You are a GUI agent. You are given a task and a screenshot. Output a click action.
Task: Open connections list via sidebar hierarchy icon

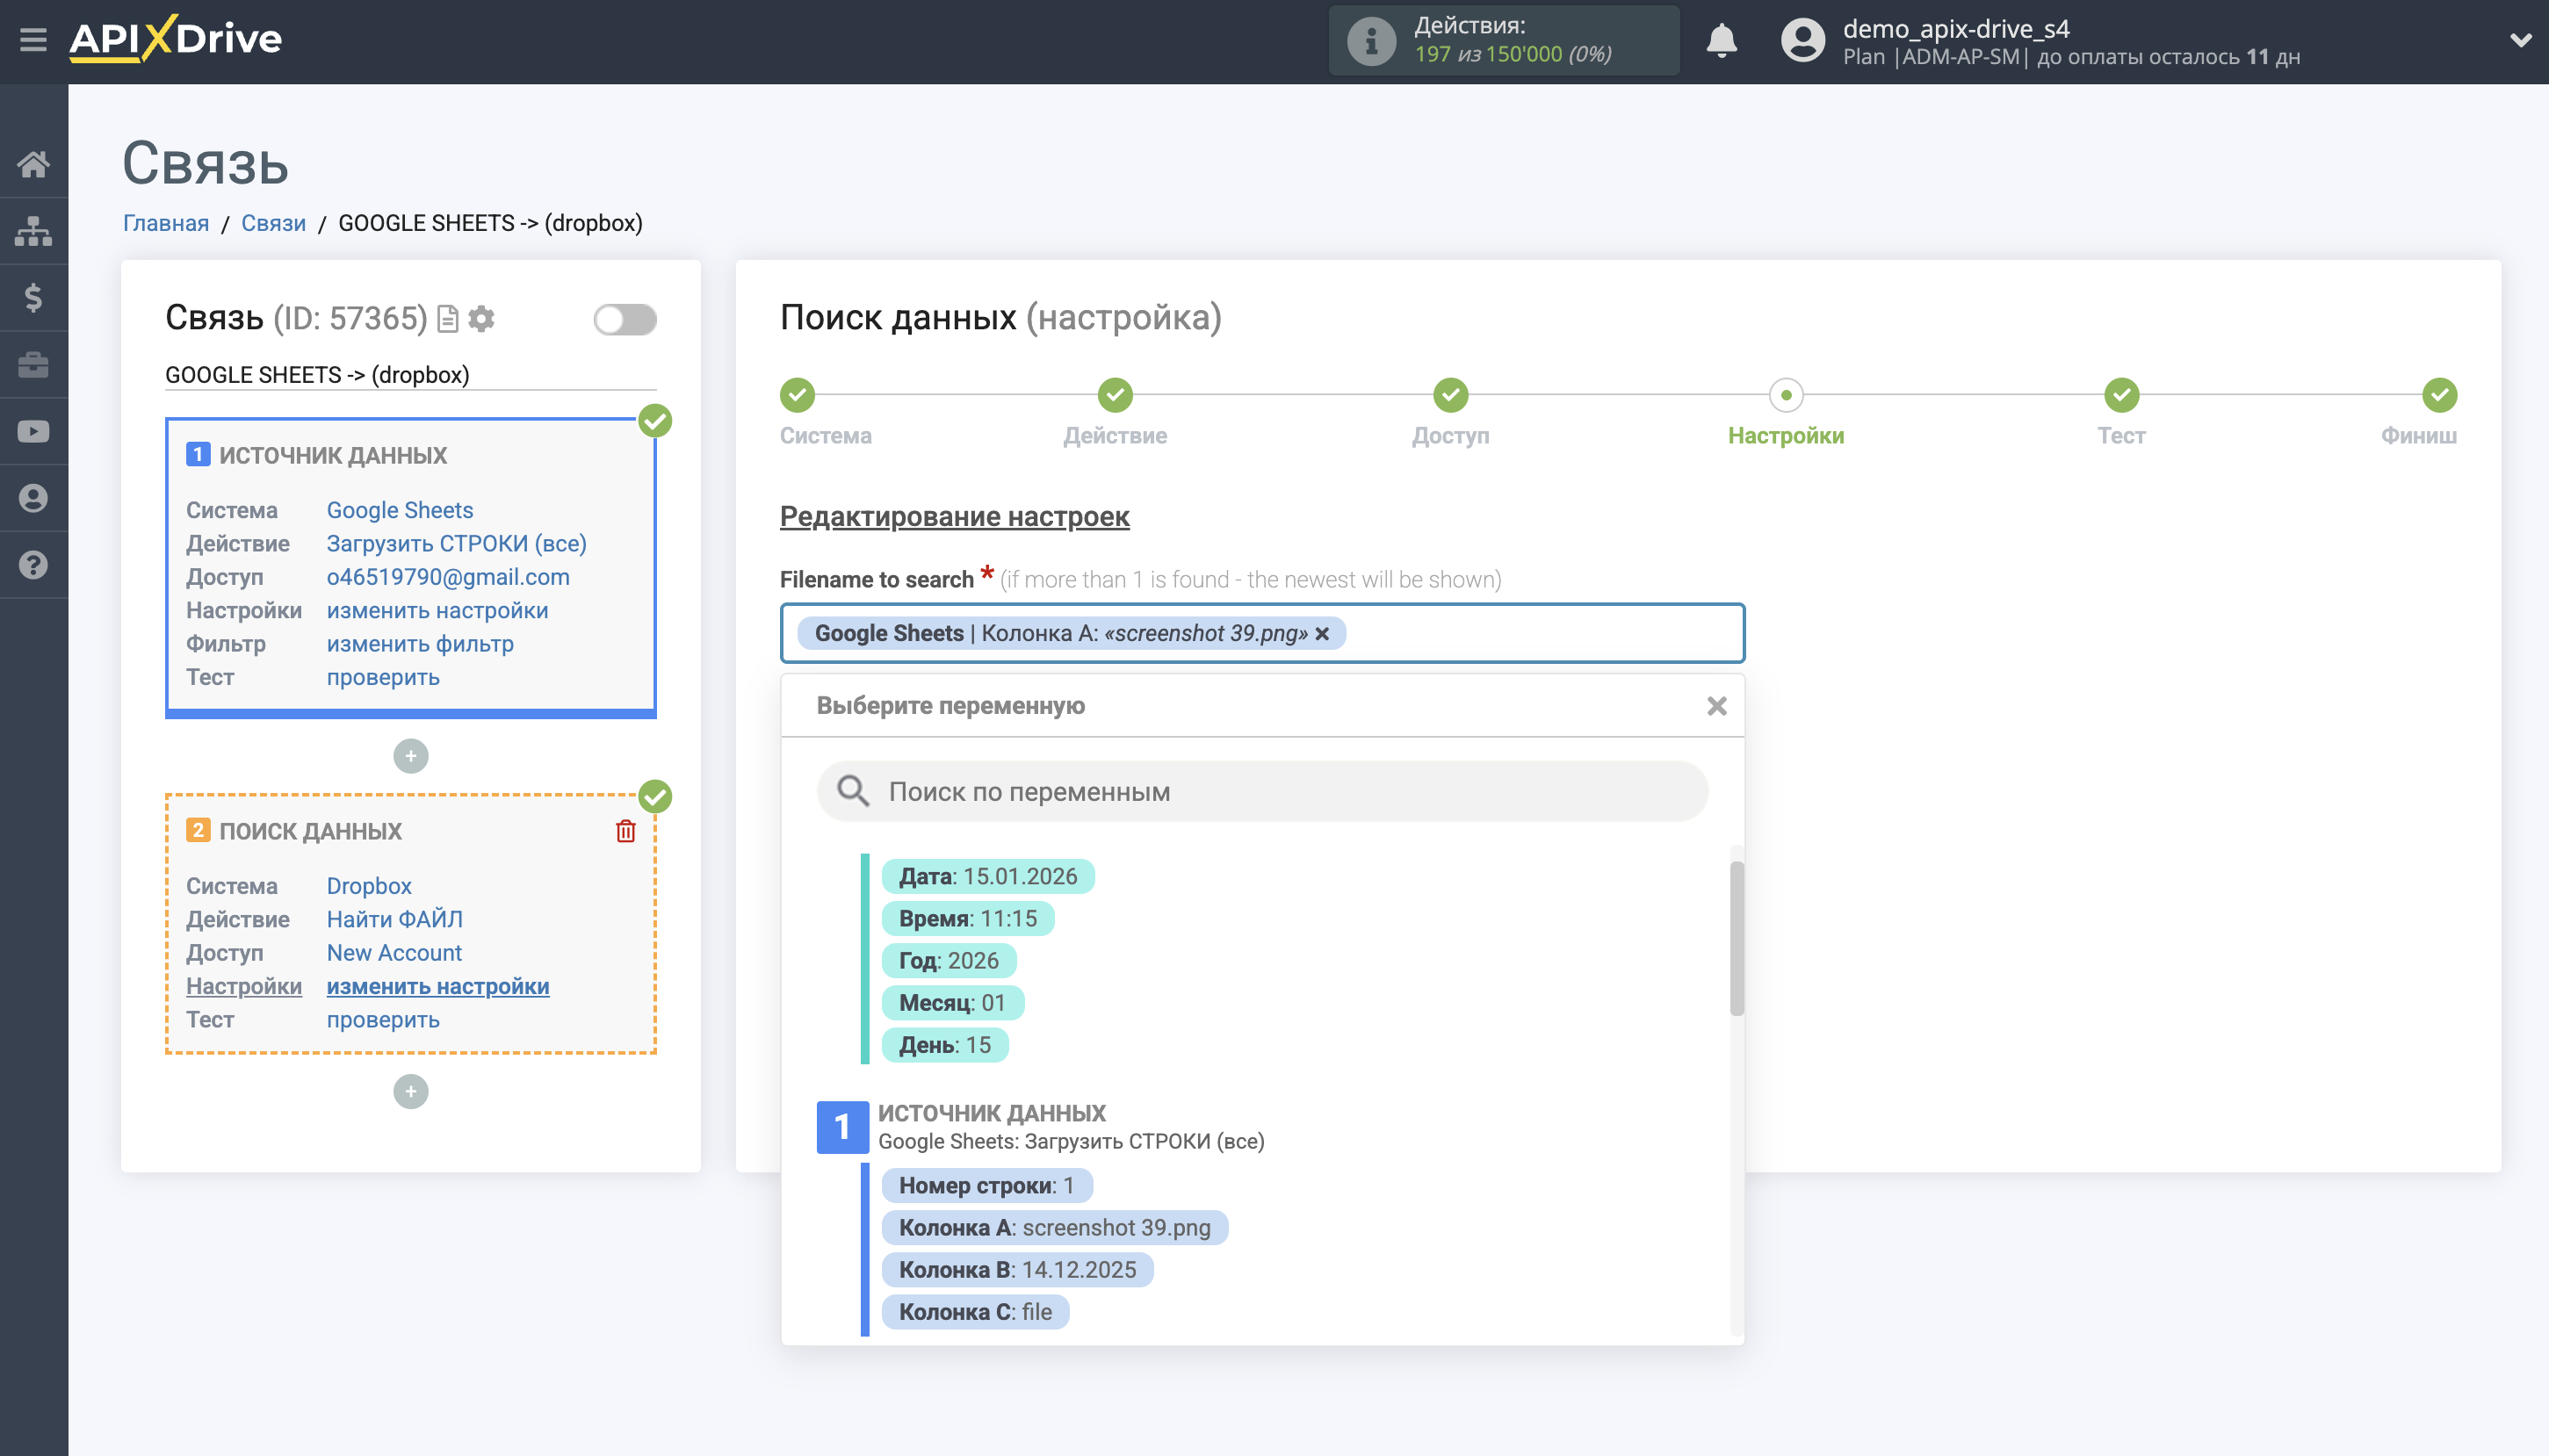[x=33, y=230]
